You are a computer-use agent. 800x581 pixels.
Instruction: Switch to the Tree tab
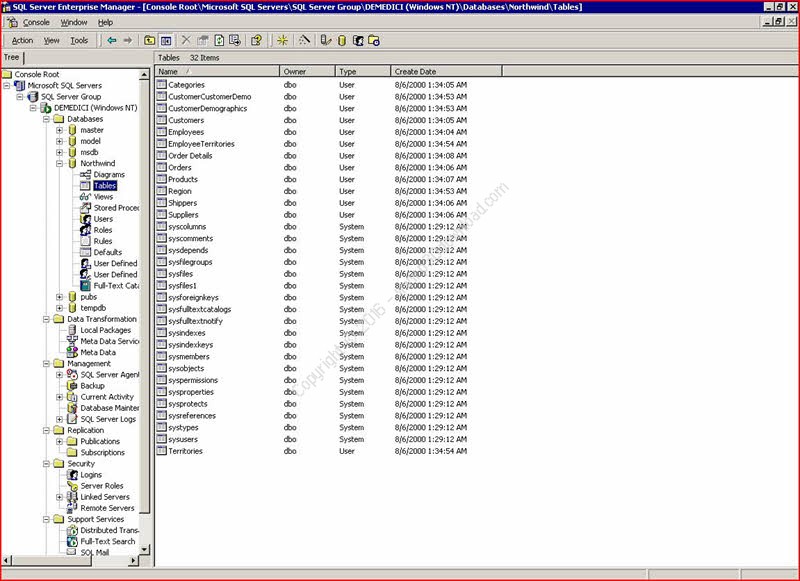click(11, 58)
